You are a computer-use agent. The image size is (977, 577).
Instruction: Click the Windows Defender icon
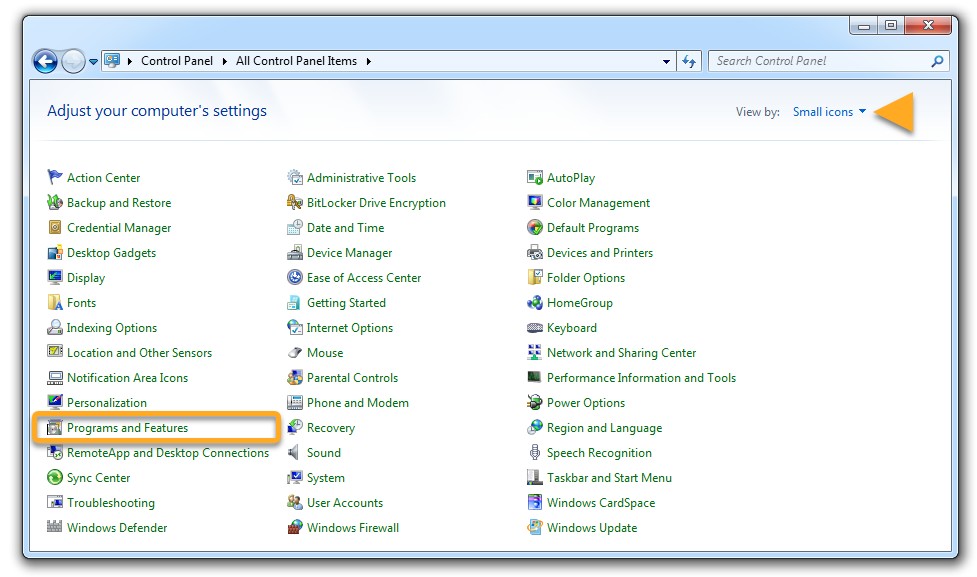pos(55,528)
